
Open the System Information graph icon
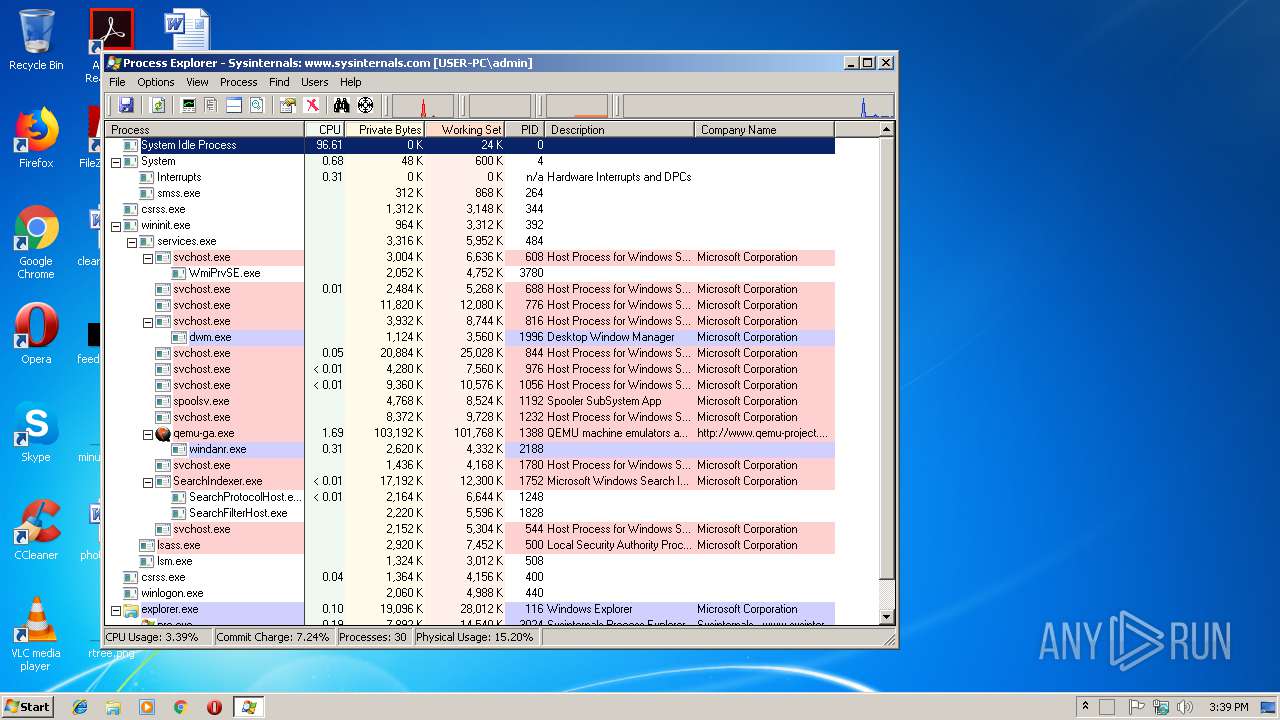pyautogui.click(x=188, y=105)
